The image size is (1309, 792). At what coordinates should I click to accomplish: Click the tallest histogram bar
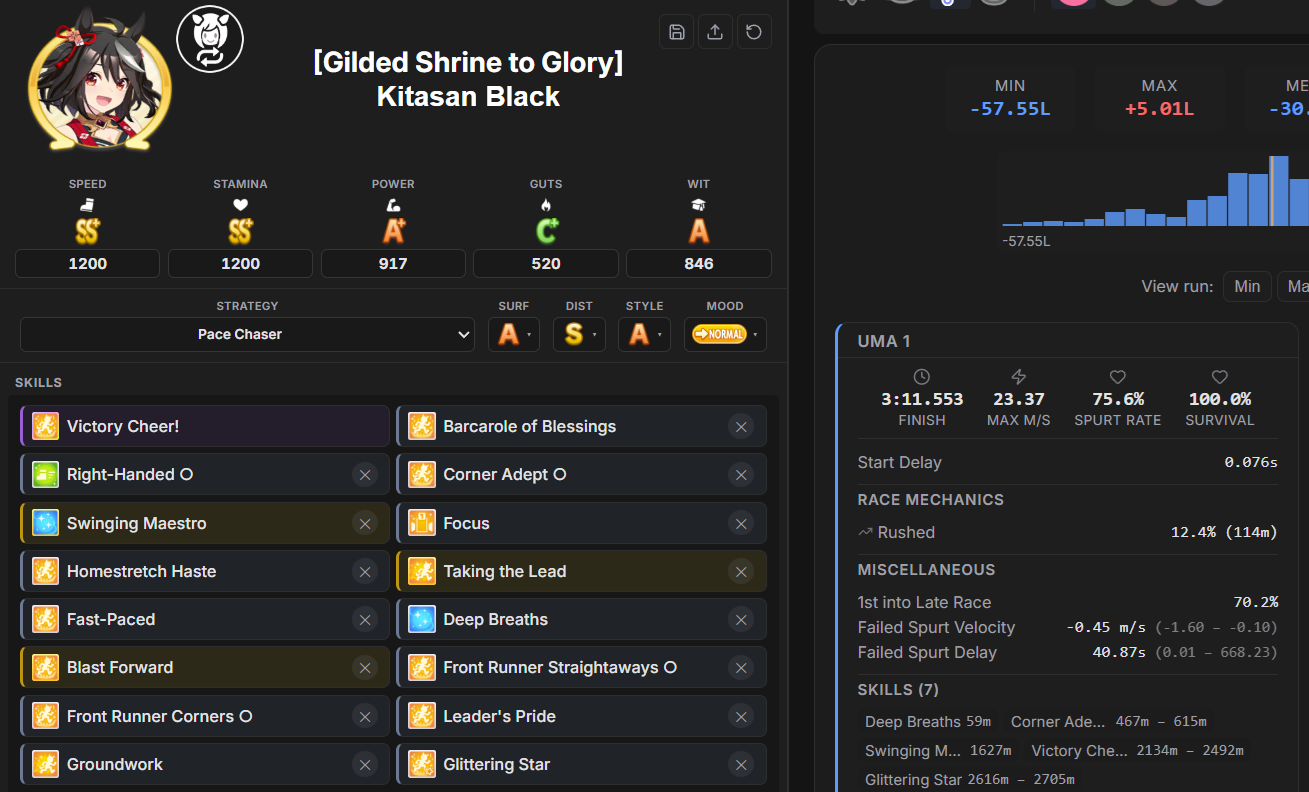coord(1278,190)
